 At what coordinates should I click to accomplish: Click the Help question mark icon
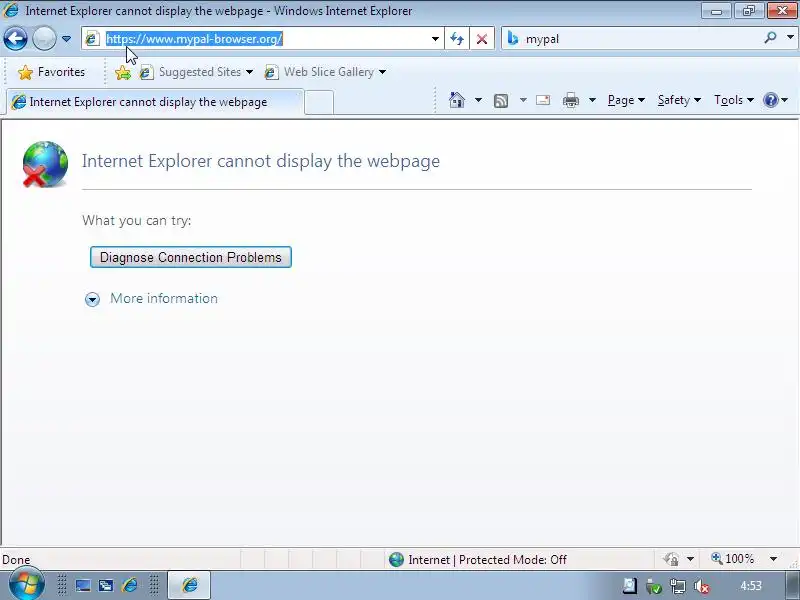pos(770,100)
